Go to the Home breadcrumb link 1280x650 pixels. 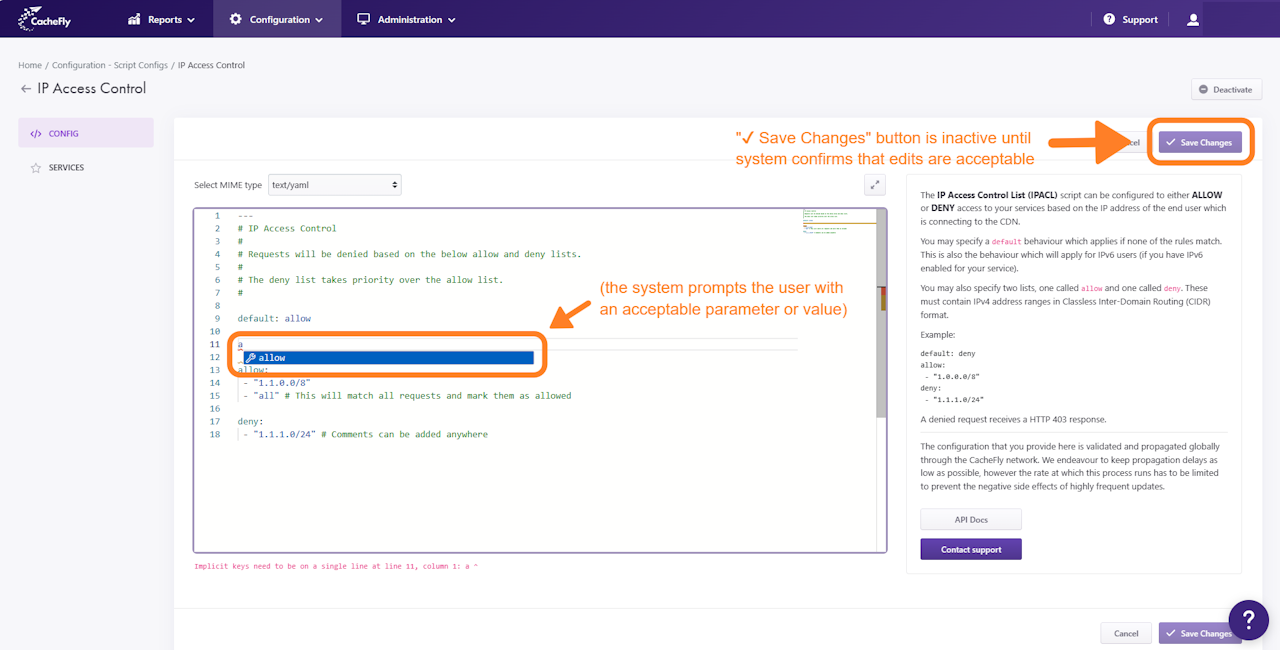tap(30, 65)
